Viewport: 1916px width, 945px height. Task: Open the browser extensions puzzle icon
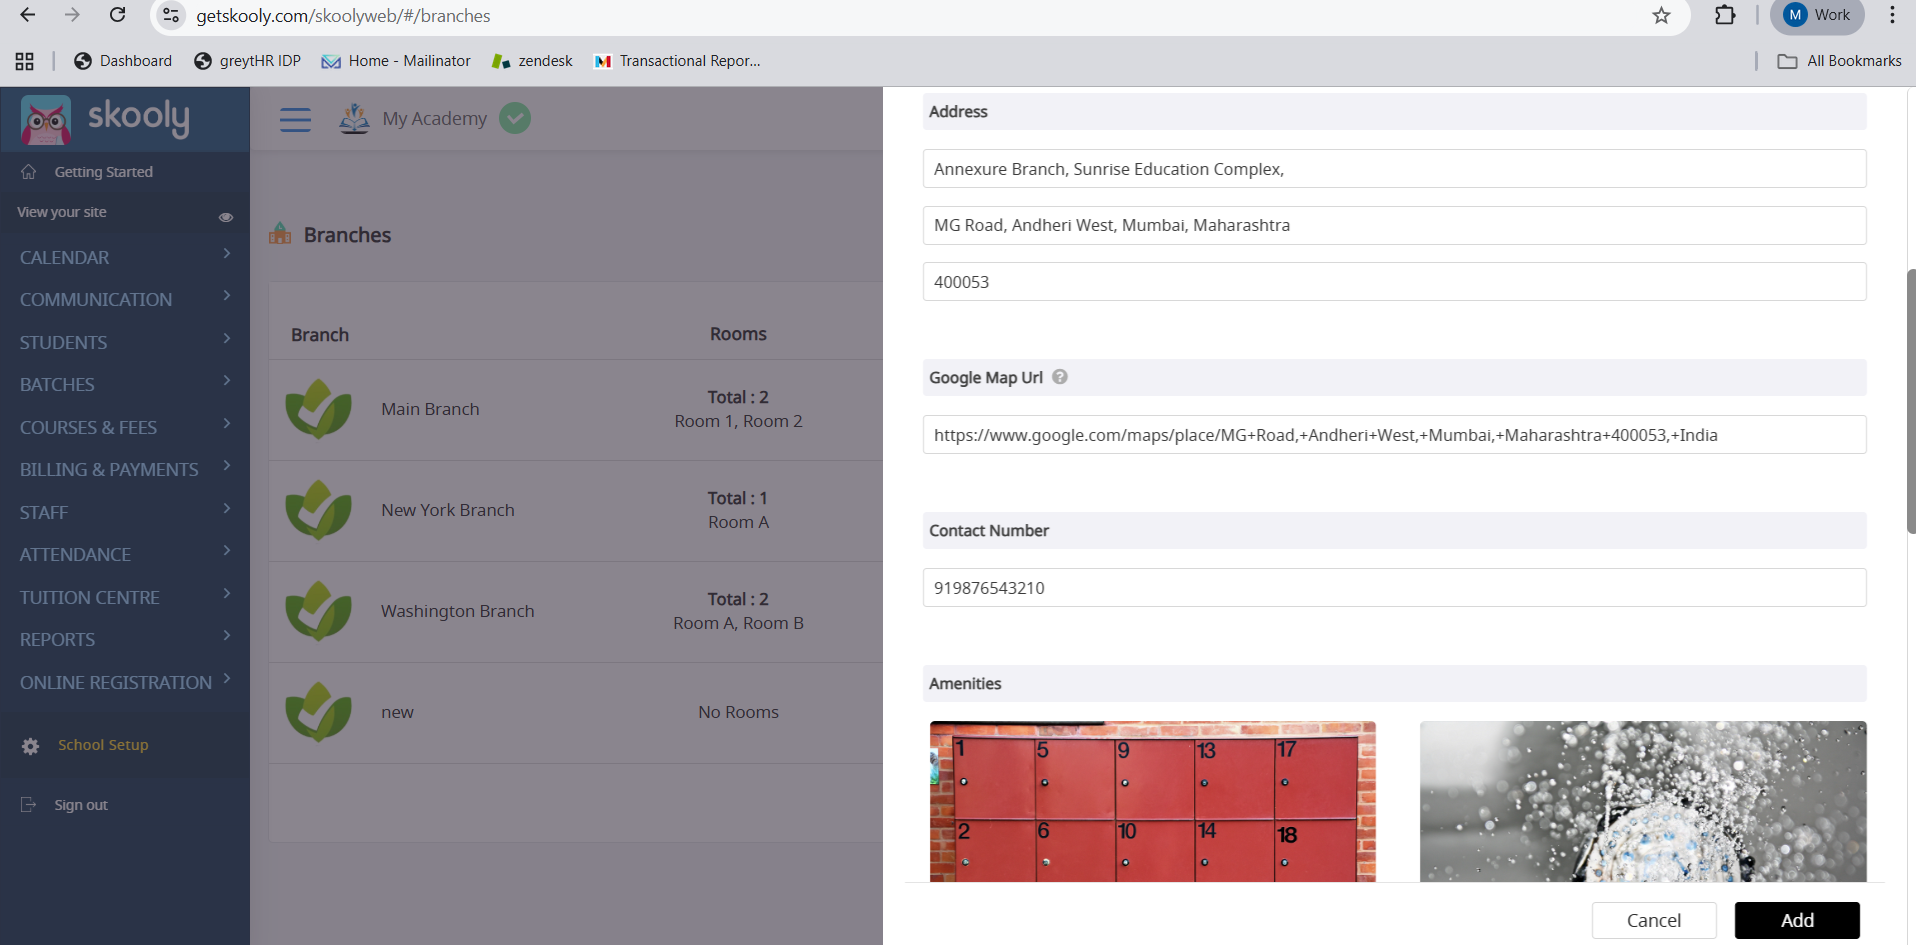pos(1725,15)
